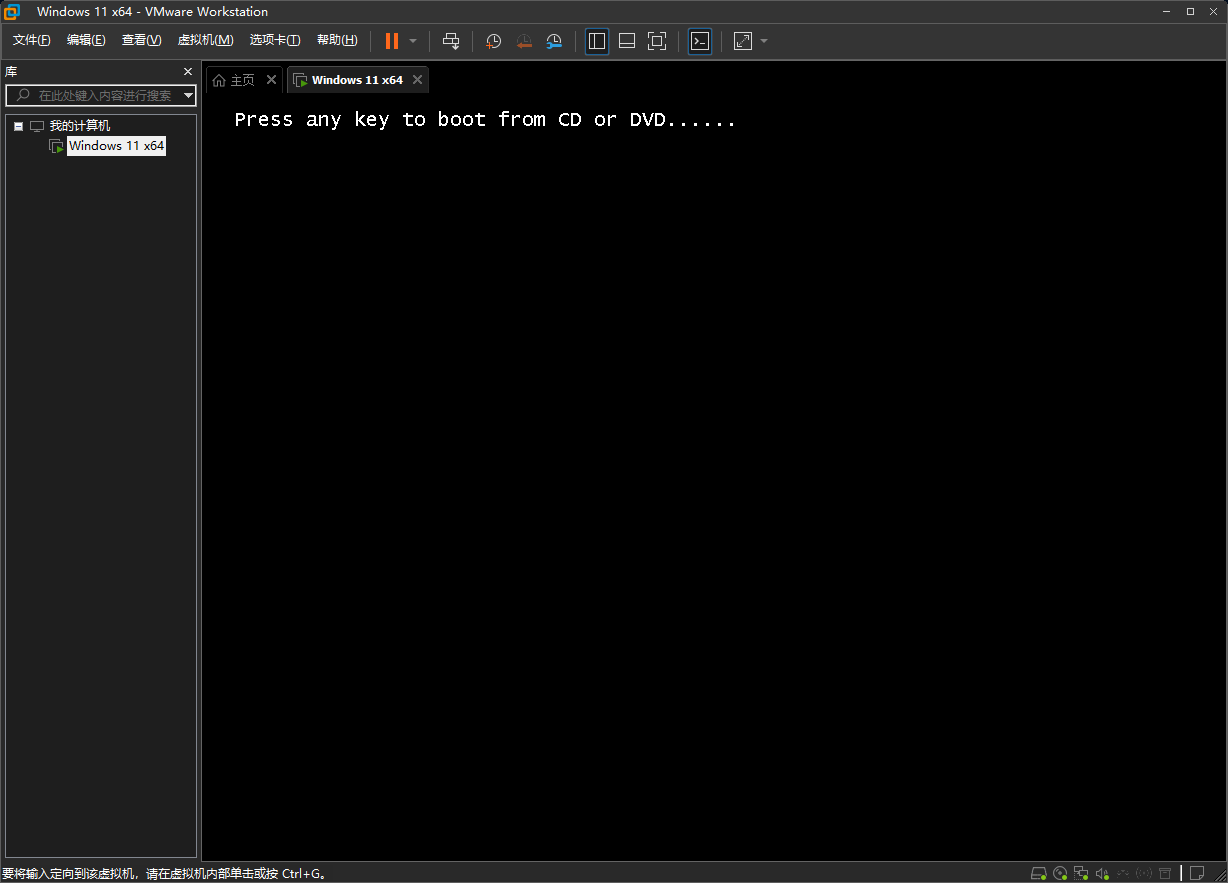Open the 文件(F) menu
Viewport: 1228px width, 883px height.
(x=32, y=40)
